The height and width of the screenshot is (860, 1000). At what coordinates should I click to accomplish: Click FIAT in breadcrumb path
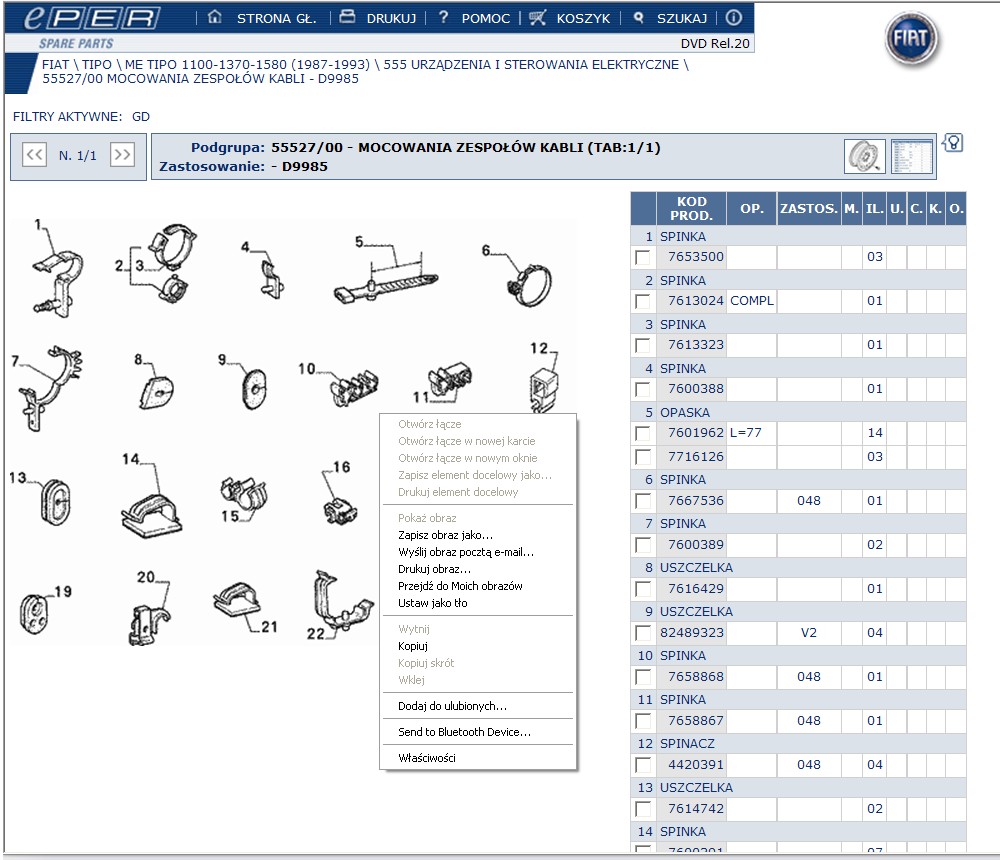[x=55, y=64]
